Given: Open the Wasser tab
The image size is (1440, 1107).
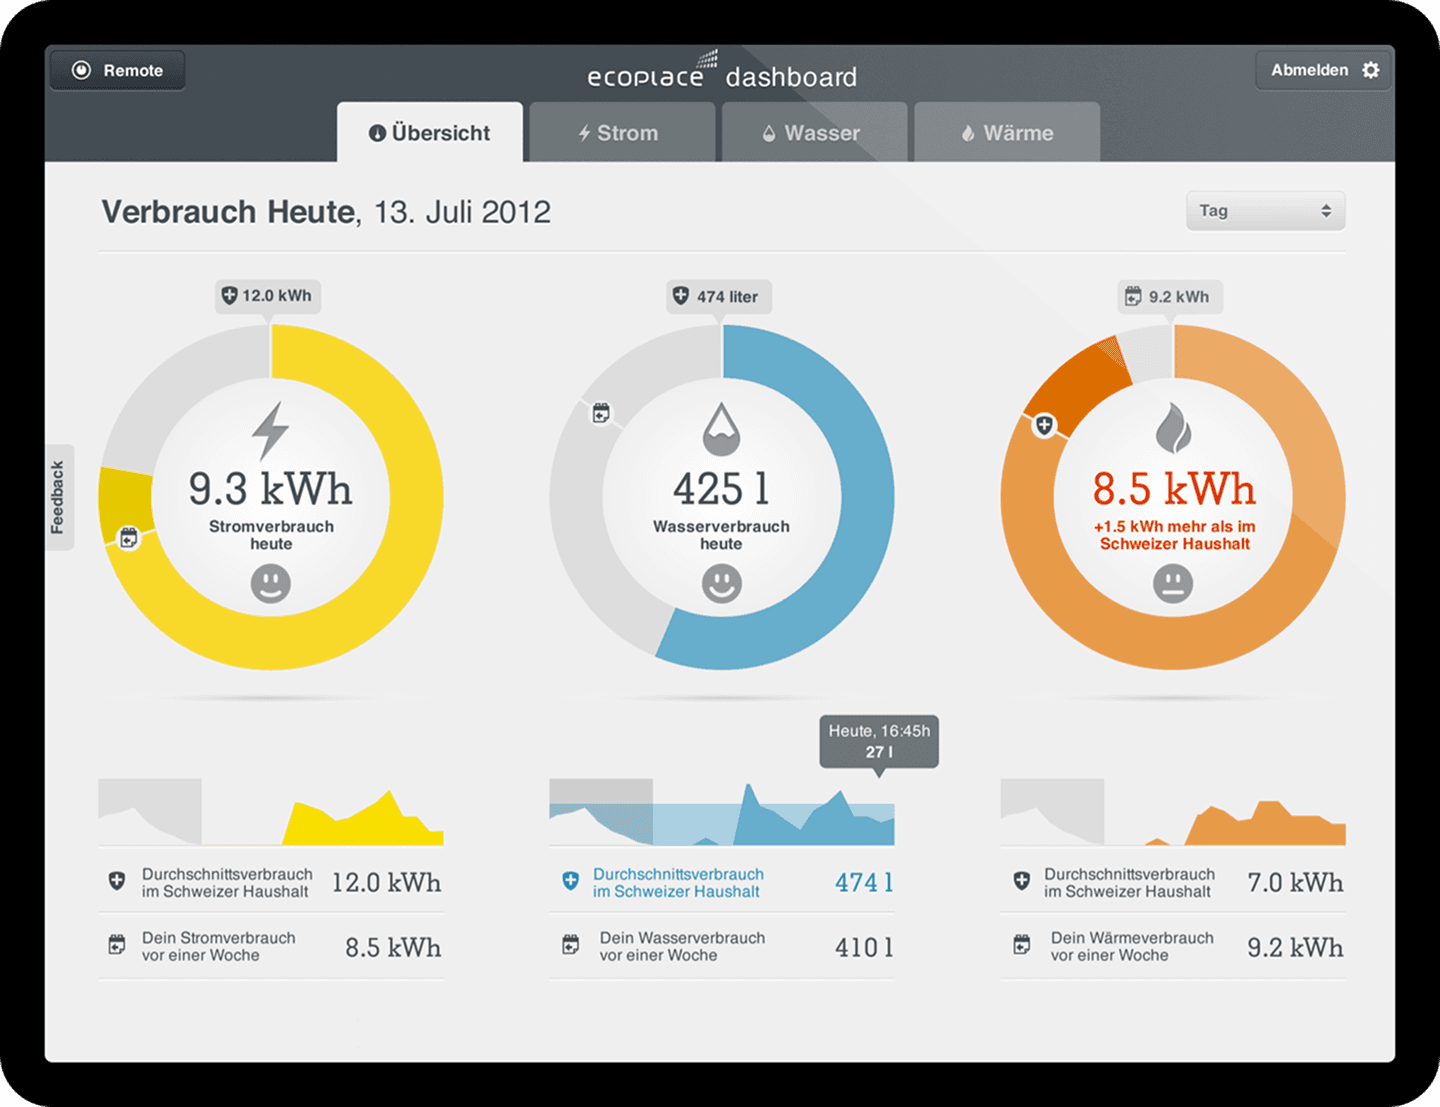Looking at the screenshot, I should (814, 133).
